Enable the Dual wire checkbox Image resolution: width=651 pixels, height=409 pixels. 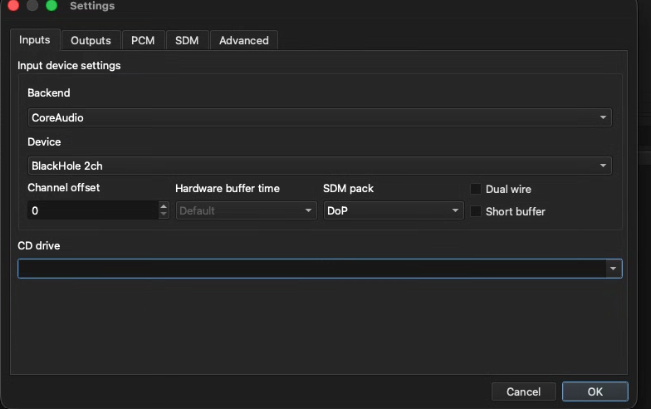[x=476, y=189]
